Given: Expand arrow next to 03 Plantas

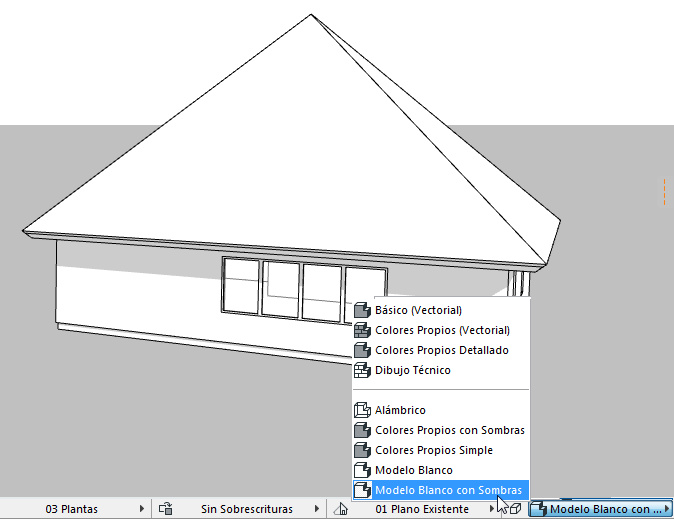Looking at the screenshot, I should point(142,509).
